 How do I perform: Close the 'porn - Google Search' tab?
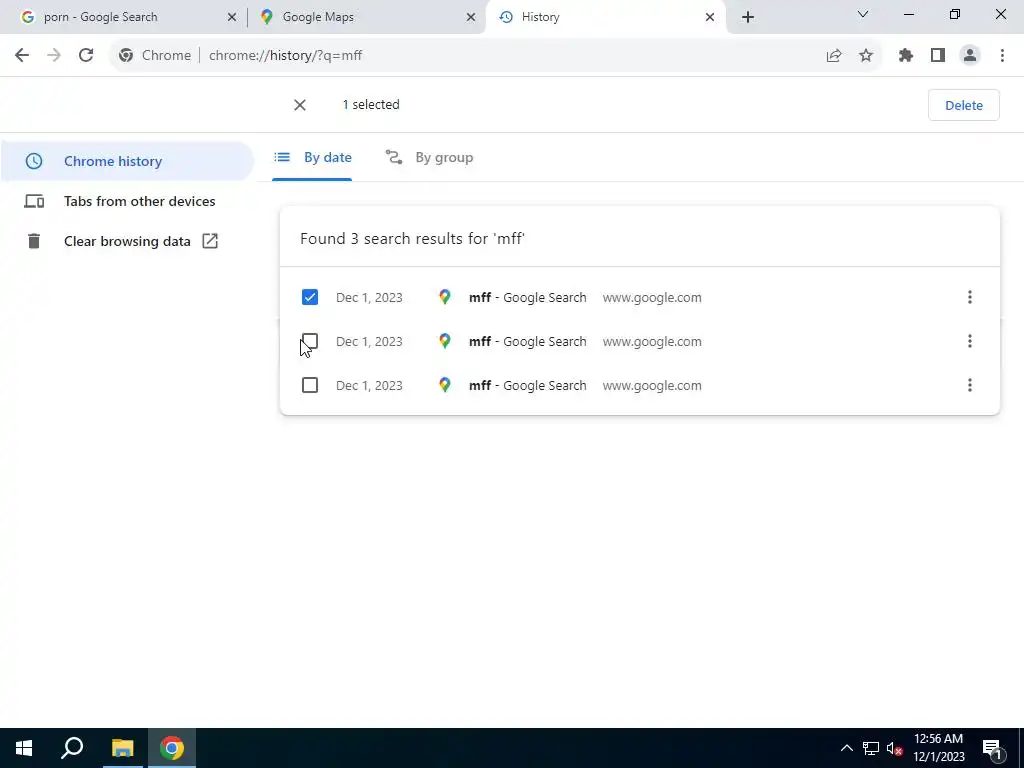point(232,17)
